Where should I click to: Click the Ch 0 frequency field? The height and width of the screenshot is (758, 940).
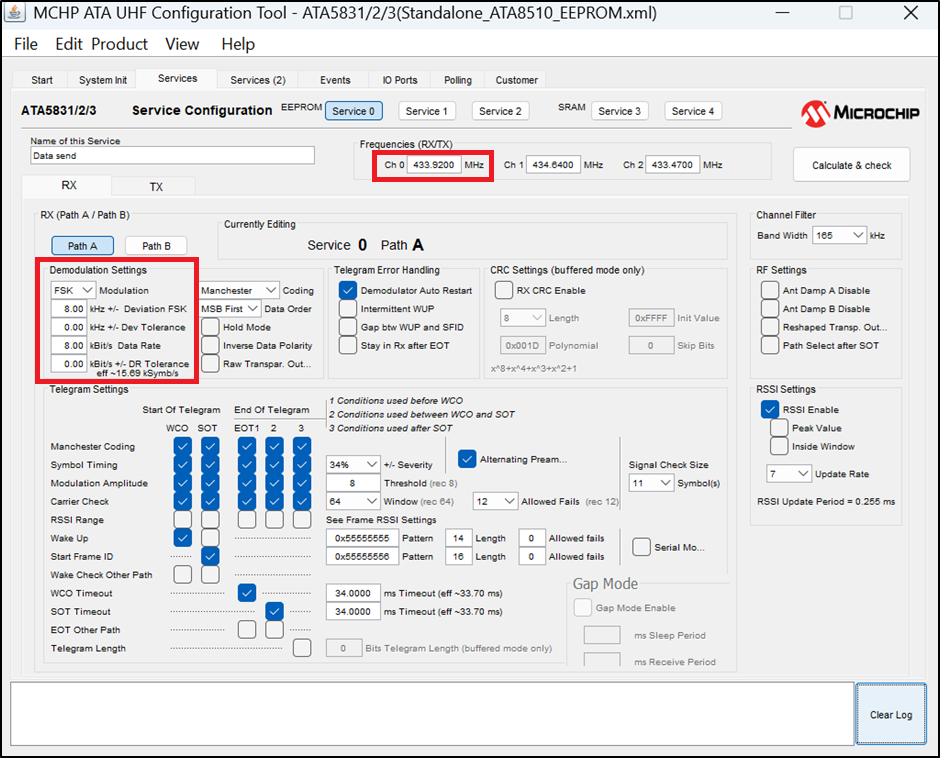pyautogui.click(x=434, y=164)
